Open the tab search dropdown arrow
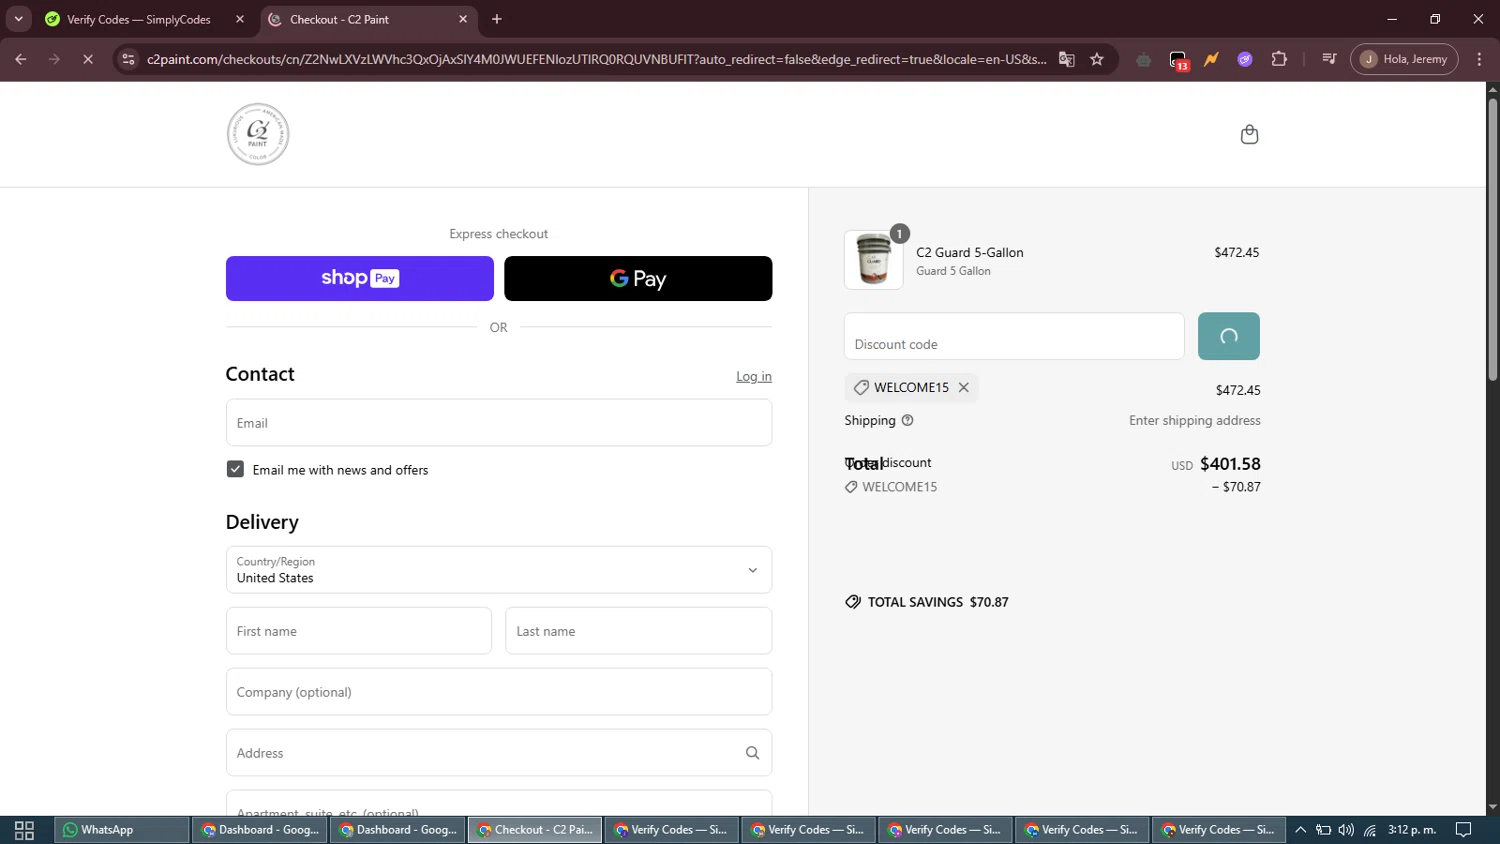This screenshot has width=1500, height=844. [x=18, y=19]
